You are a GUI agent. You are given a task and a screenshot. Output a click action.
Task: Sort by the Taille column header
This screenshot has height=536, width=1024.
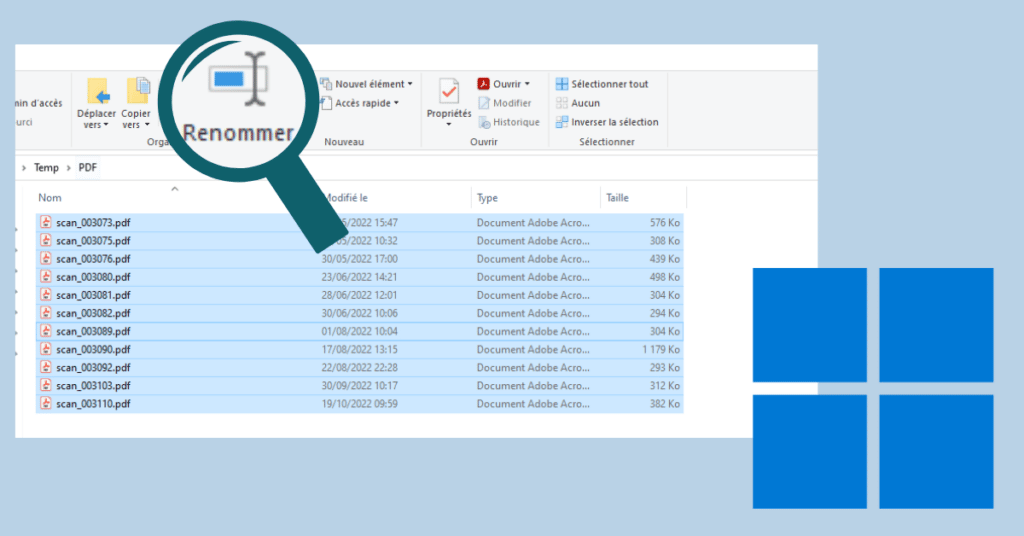point(618,198)
